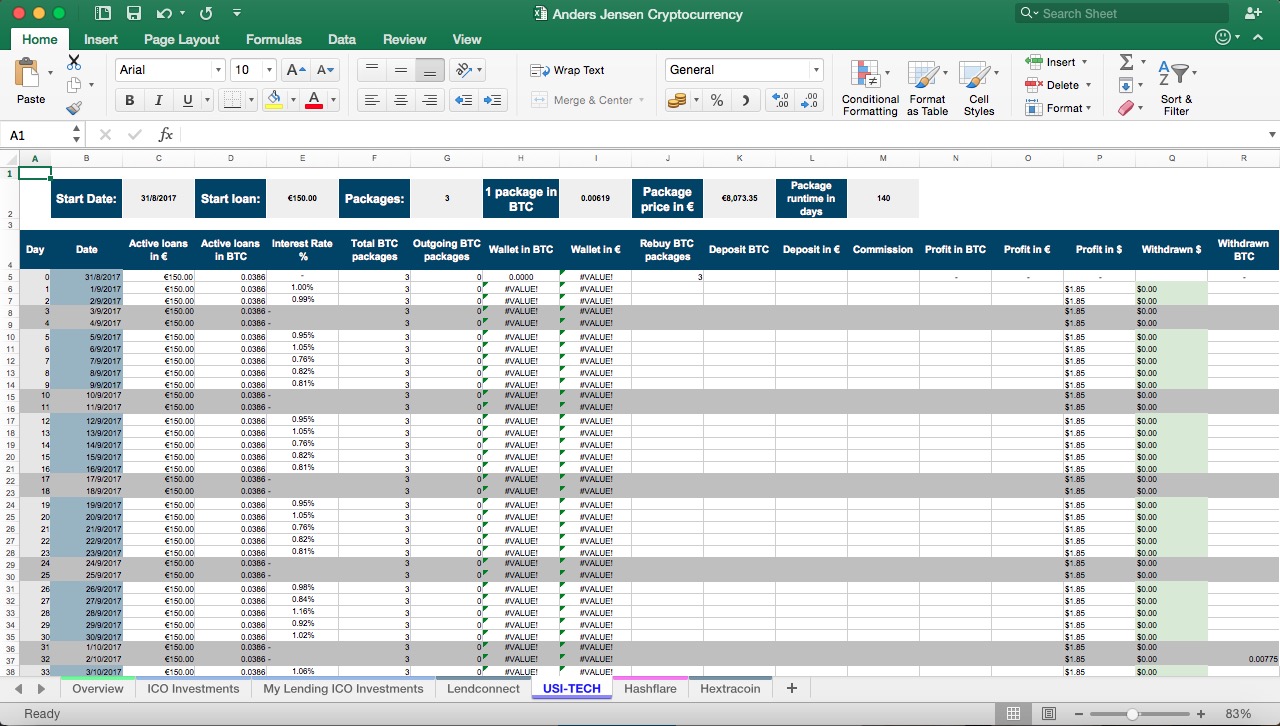Toggle Underline formatting
This screenshot has height=726, width=1280.
coord(187,100)
